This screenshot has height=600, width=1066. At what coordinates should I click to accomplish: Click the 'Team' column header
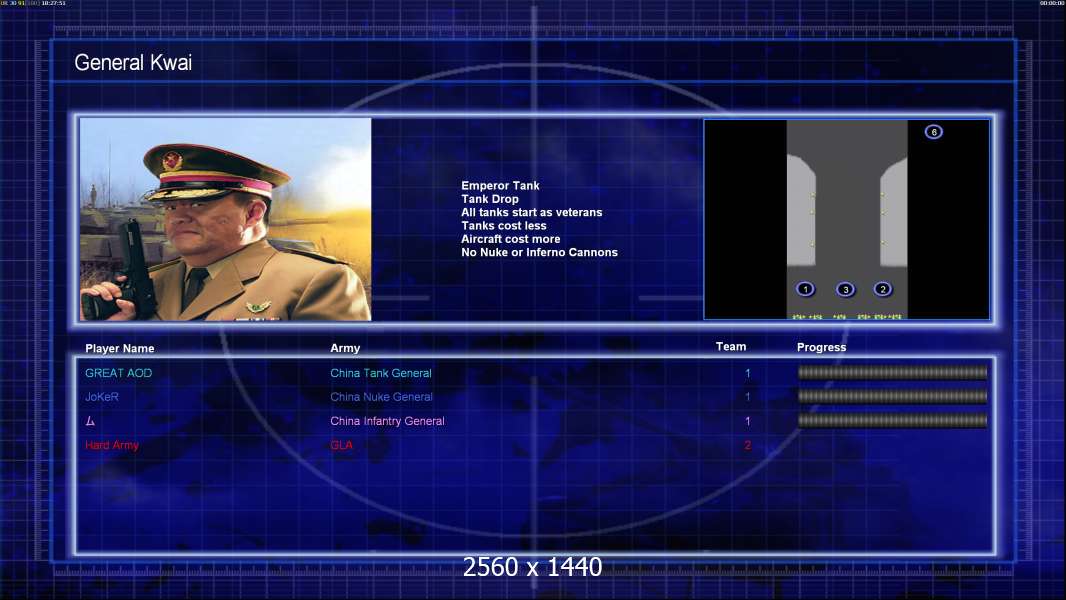731,347
